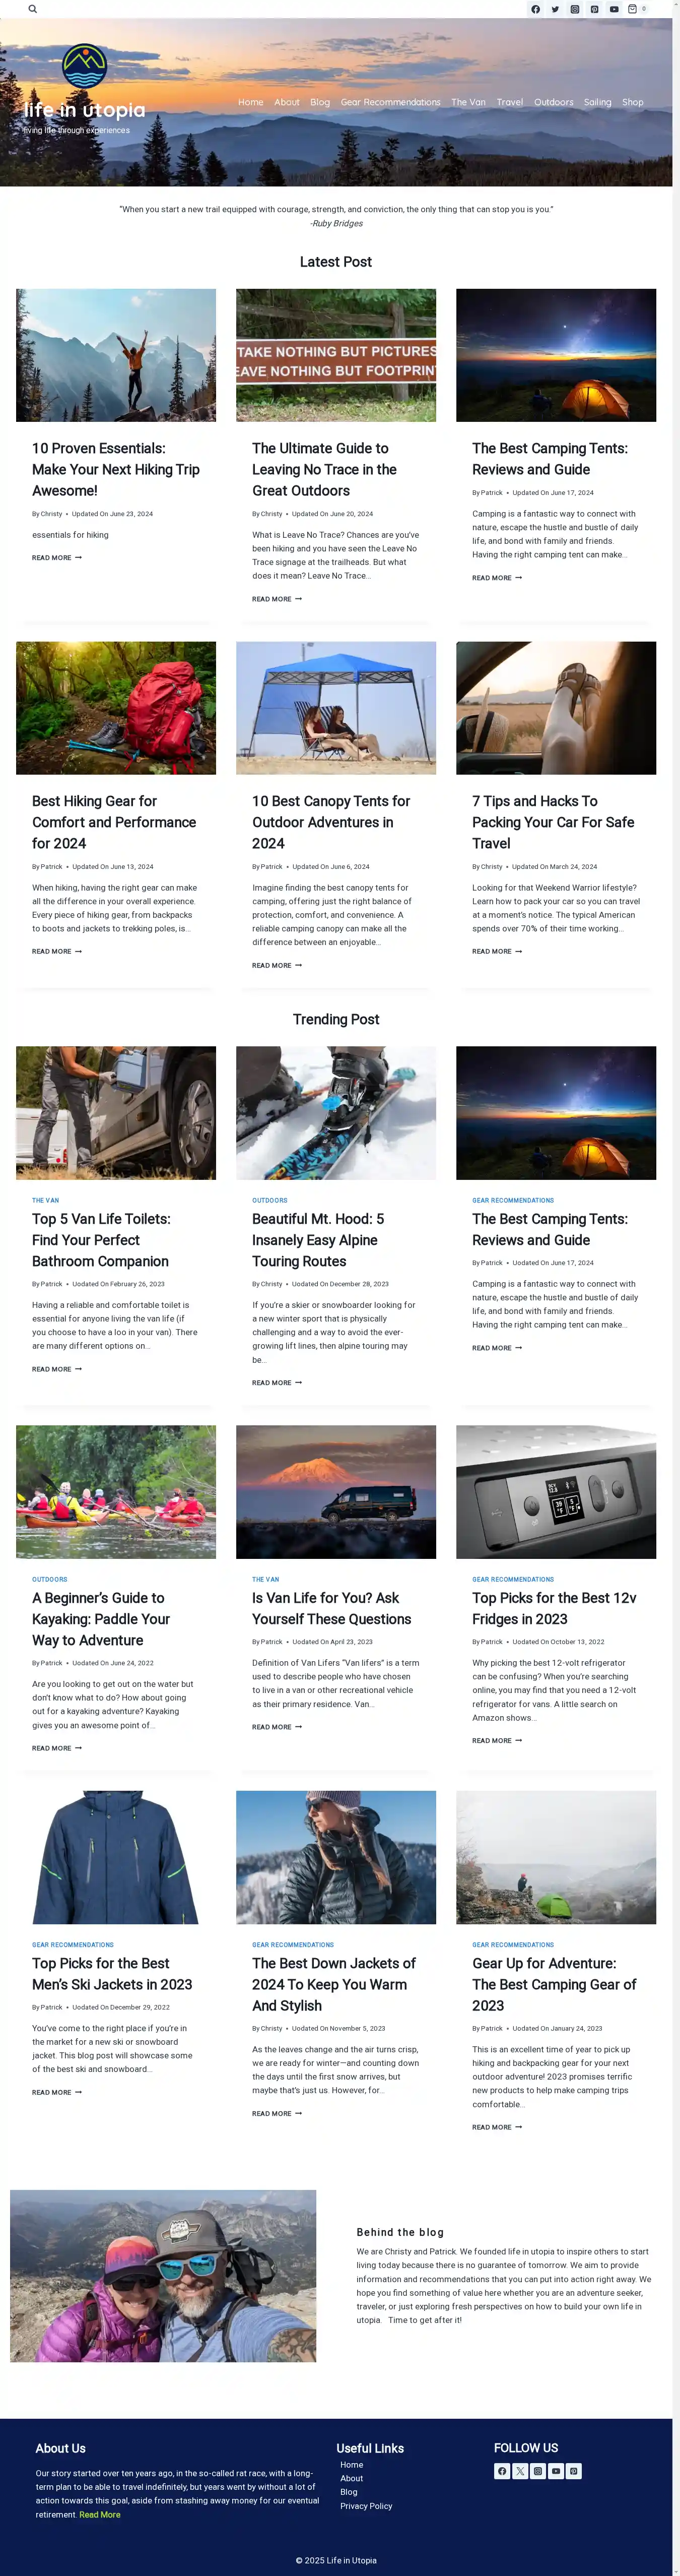Click Read More in About Us footer
680x2576 pixels.
click(x=100, y=2514)
